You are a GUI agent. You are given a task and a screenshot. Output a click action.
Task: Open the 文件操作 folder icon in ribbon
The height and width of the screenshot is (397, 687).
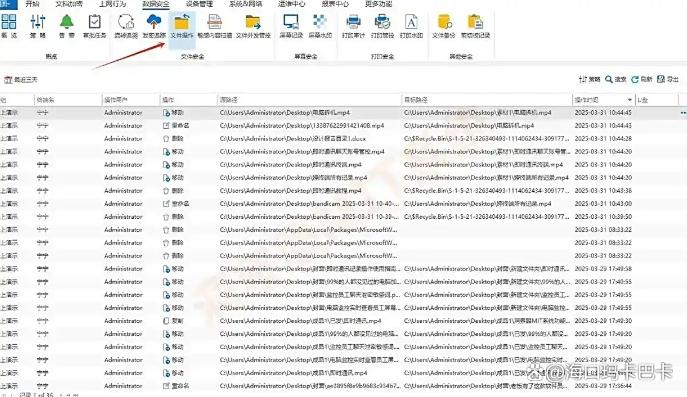click(x=181, y=22)
